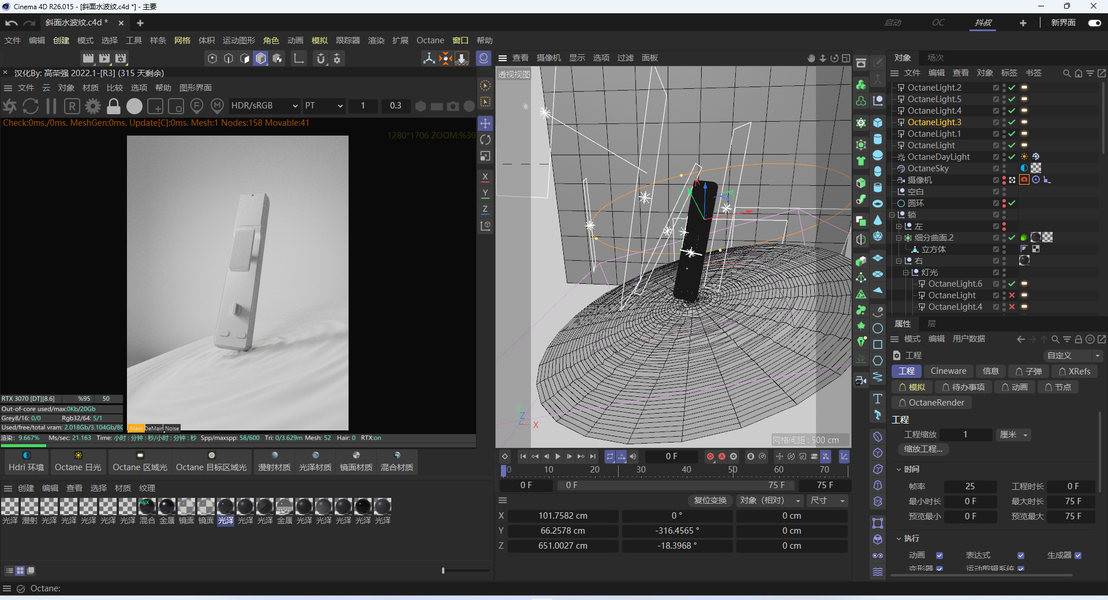Open the Octane menu in menu bar
1108x600 pixels.
coord(430,41)
